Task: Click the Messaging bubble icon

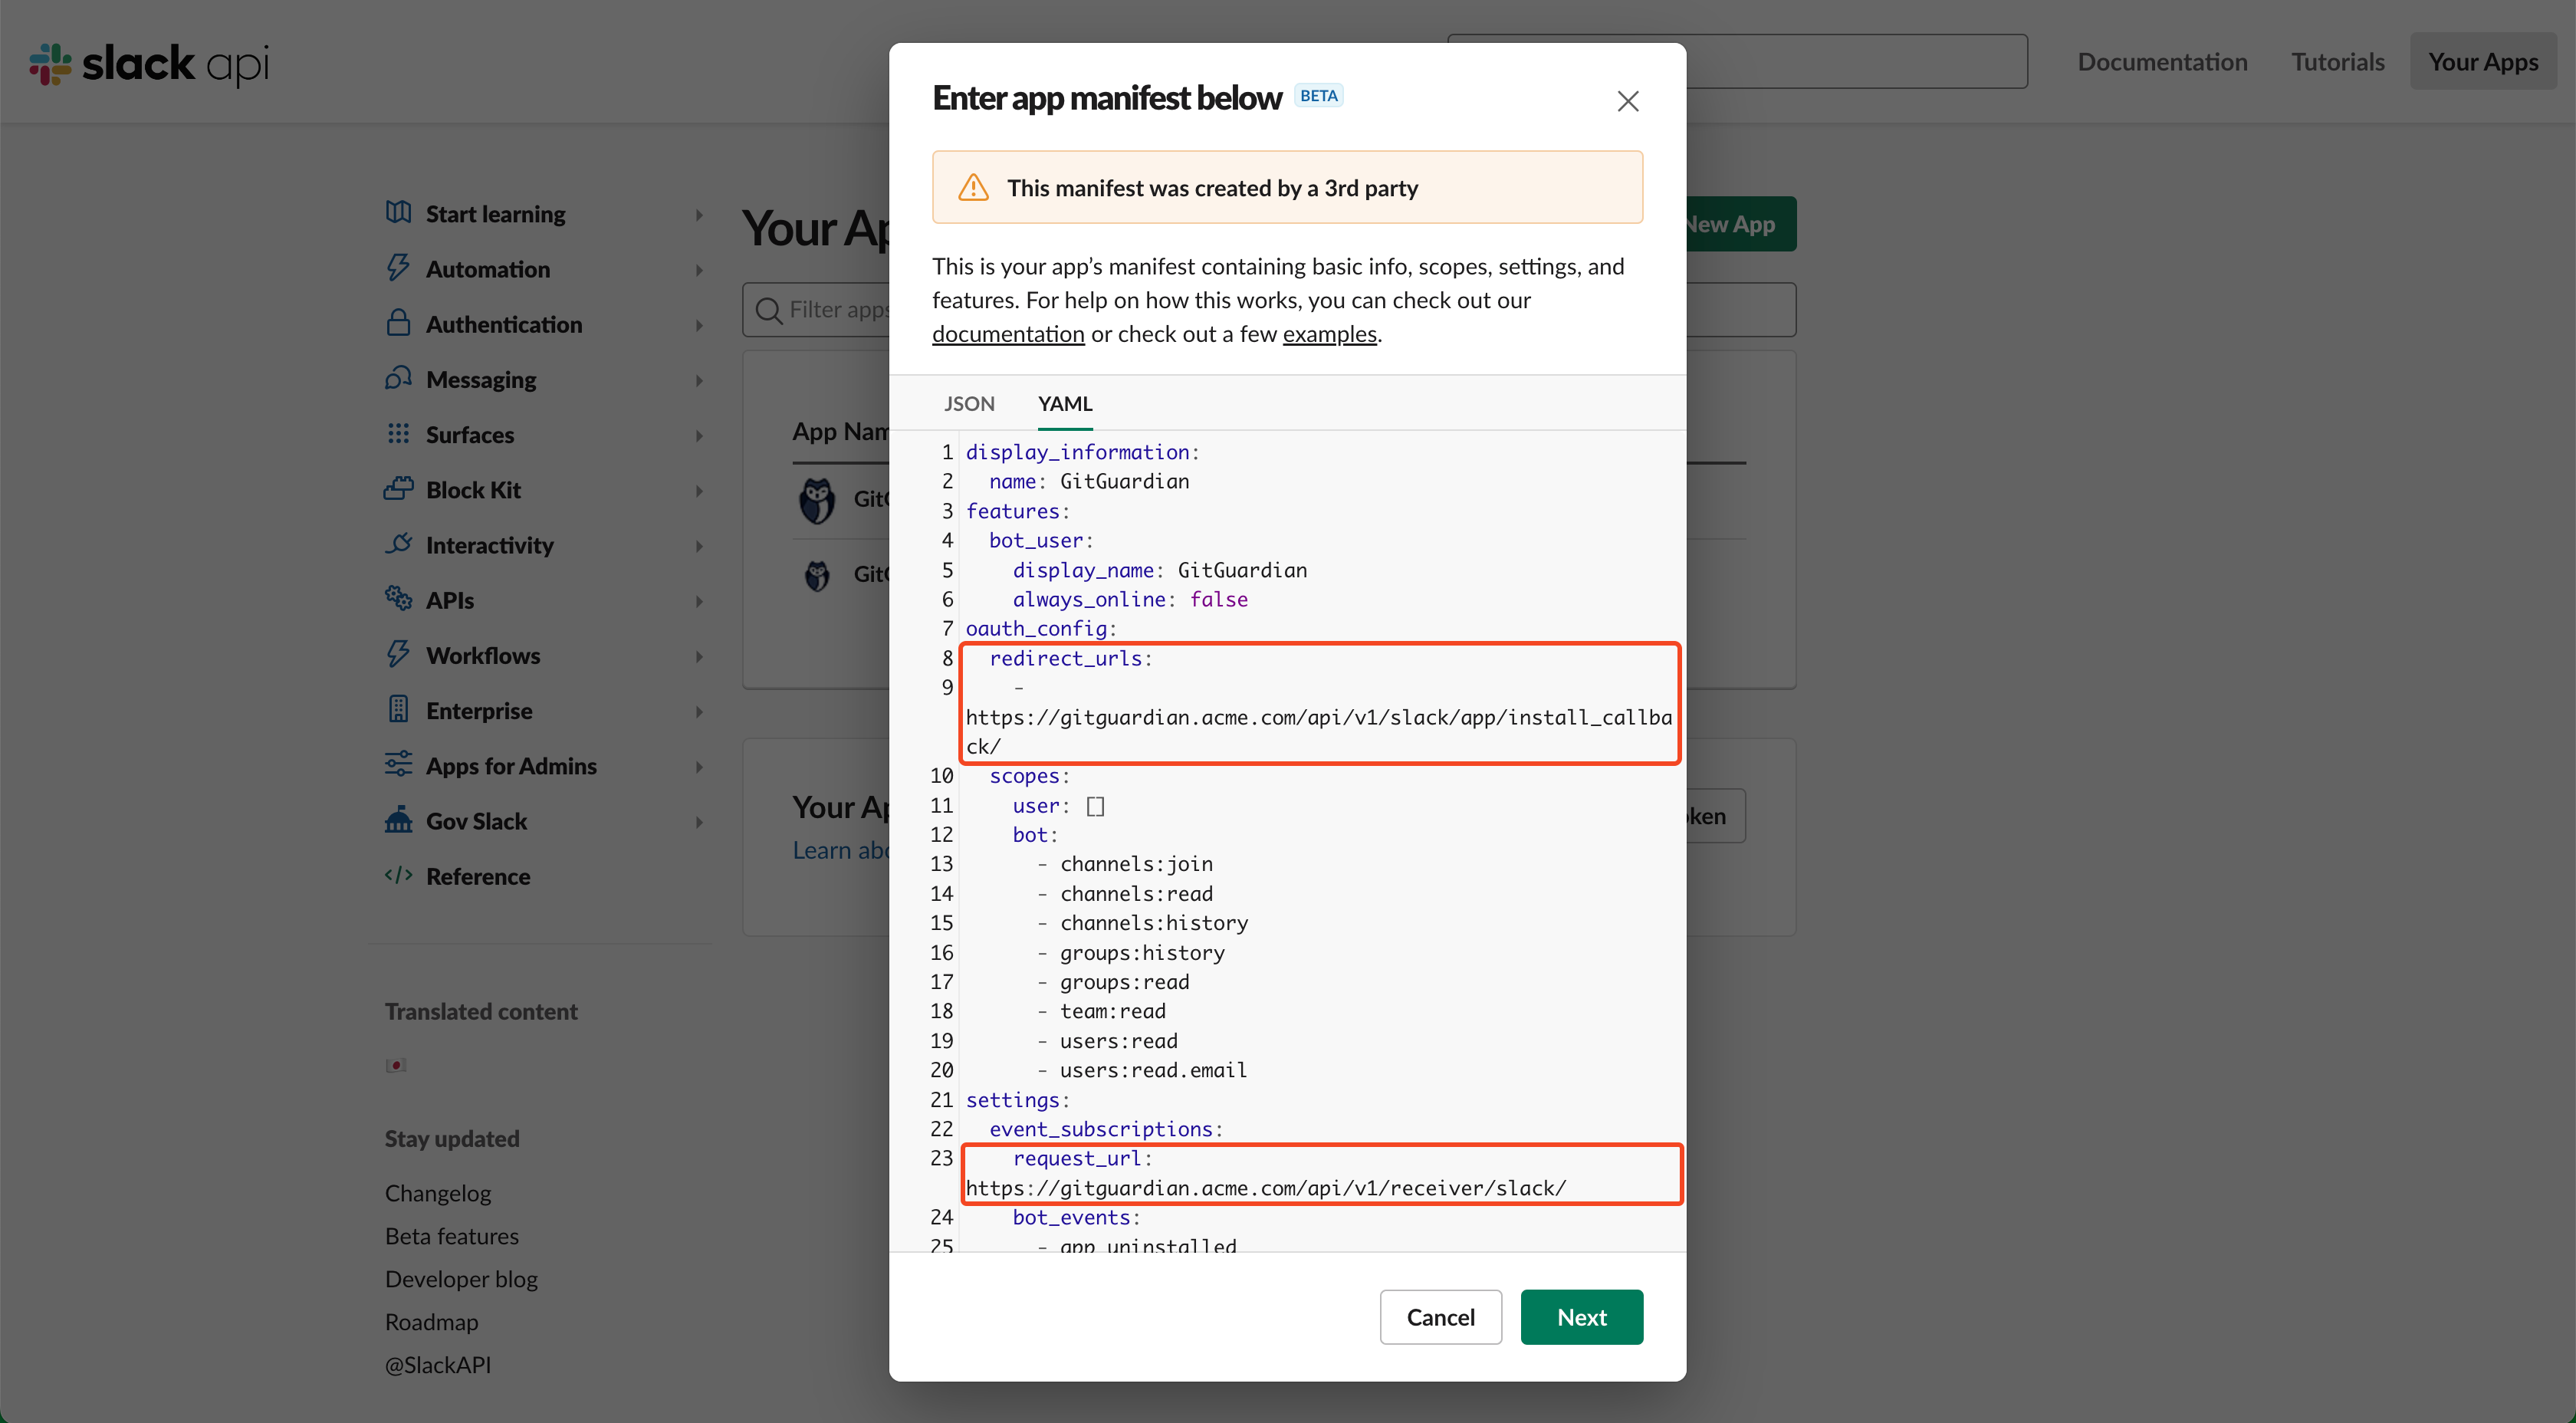Action: tap(398, 378)
